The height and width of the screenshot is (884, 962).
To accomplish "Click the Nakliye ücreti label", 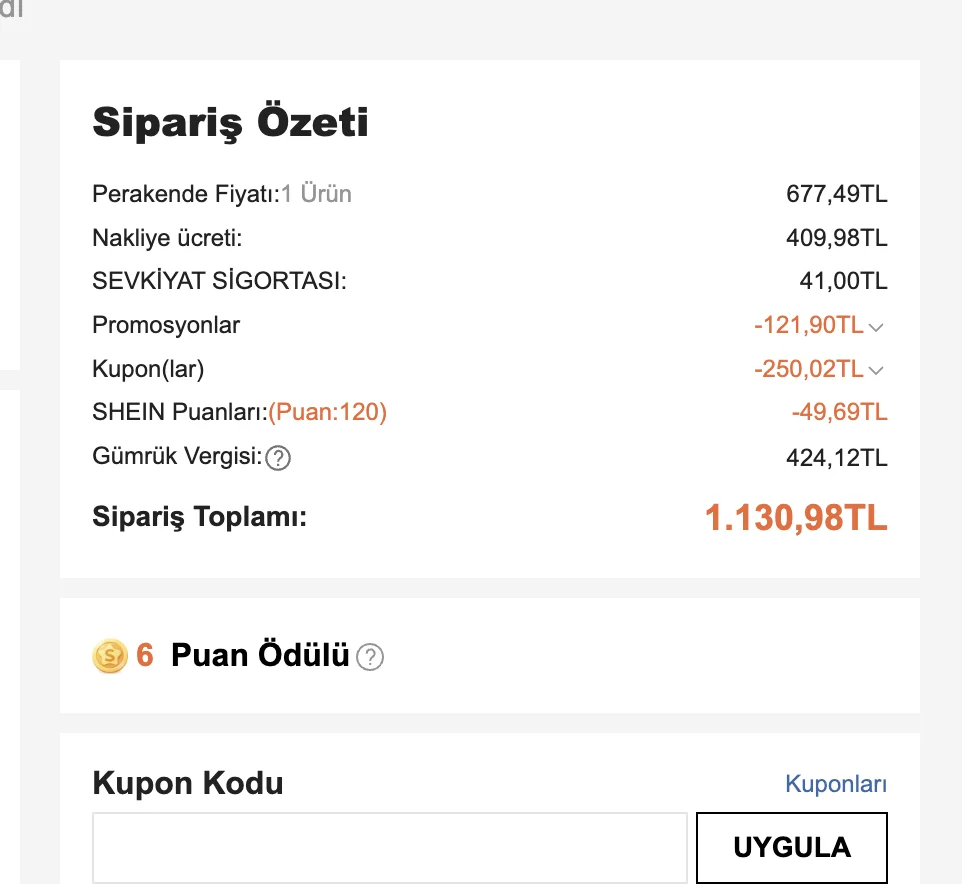I will pos(167,238).
